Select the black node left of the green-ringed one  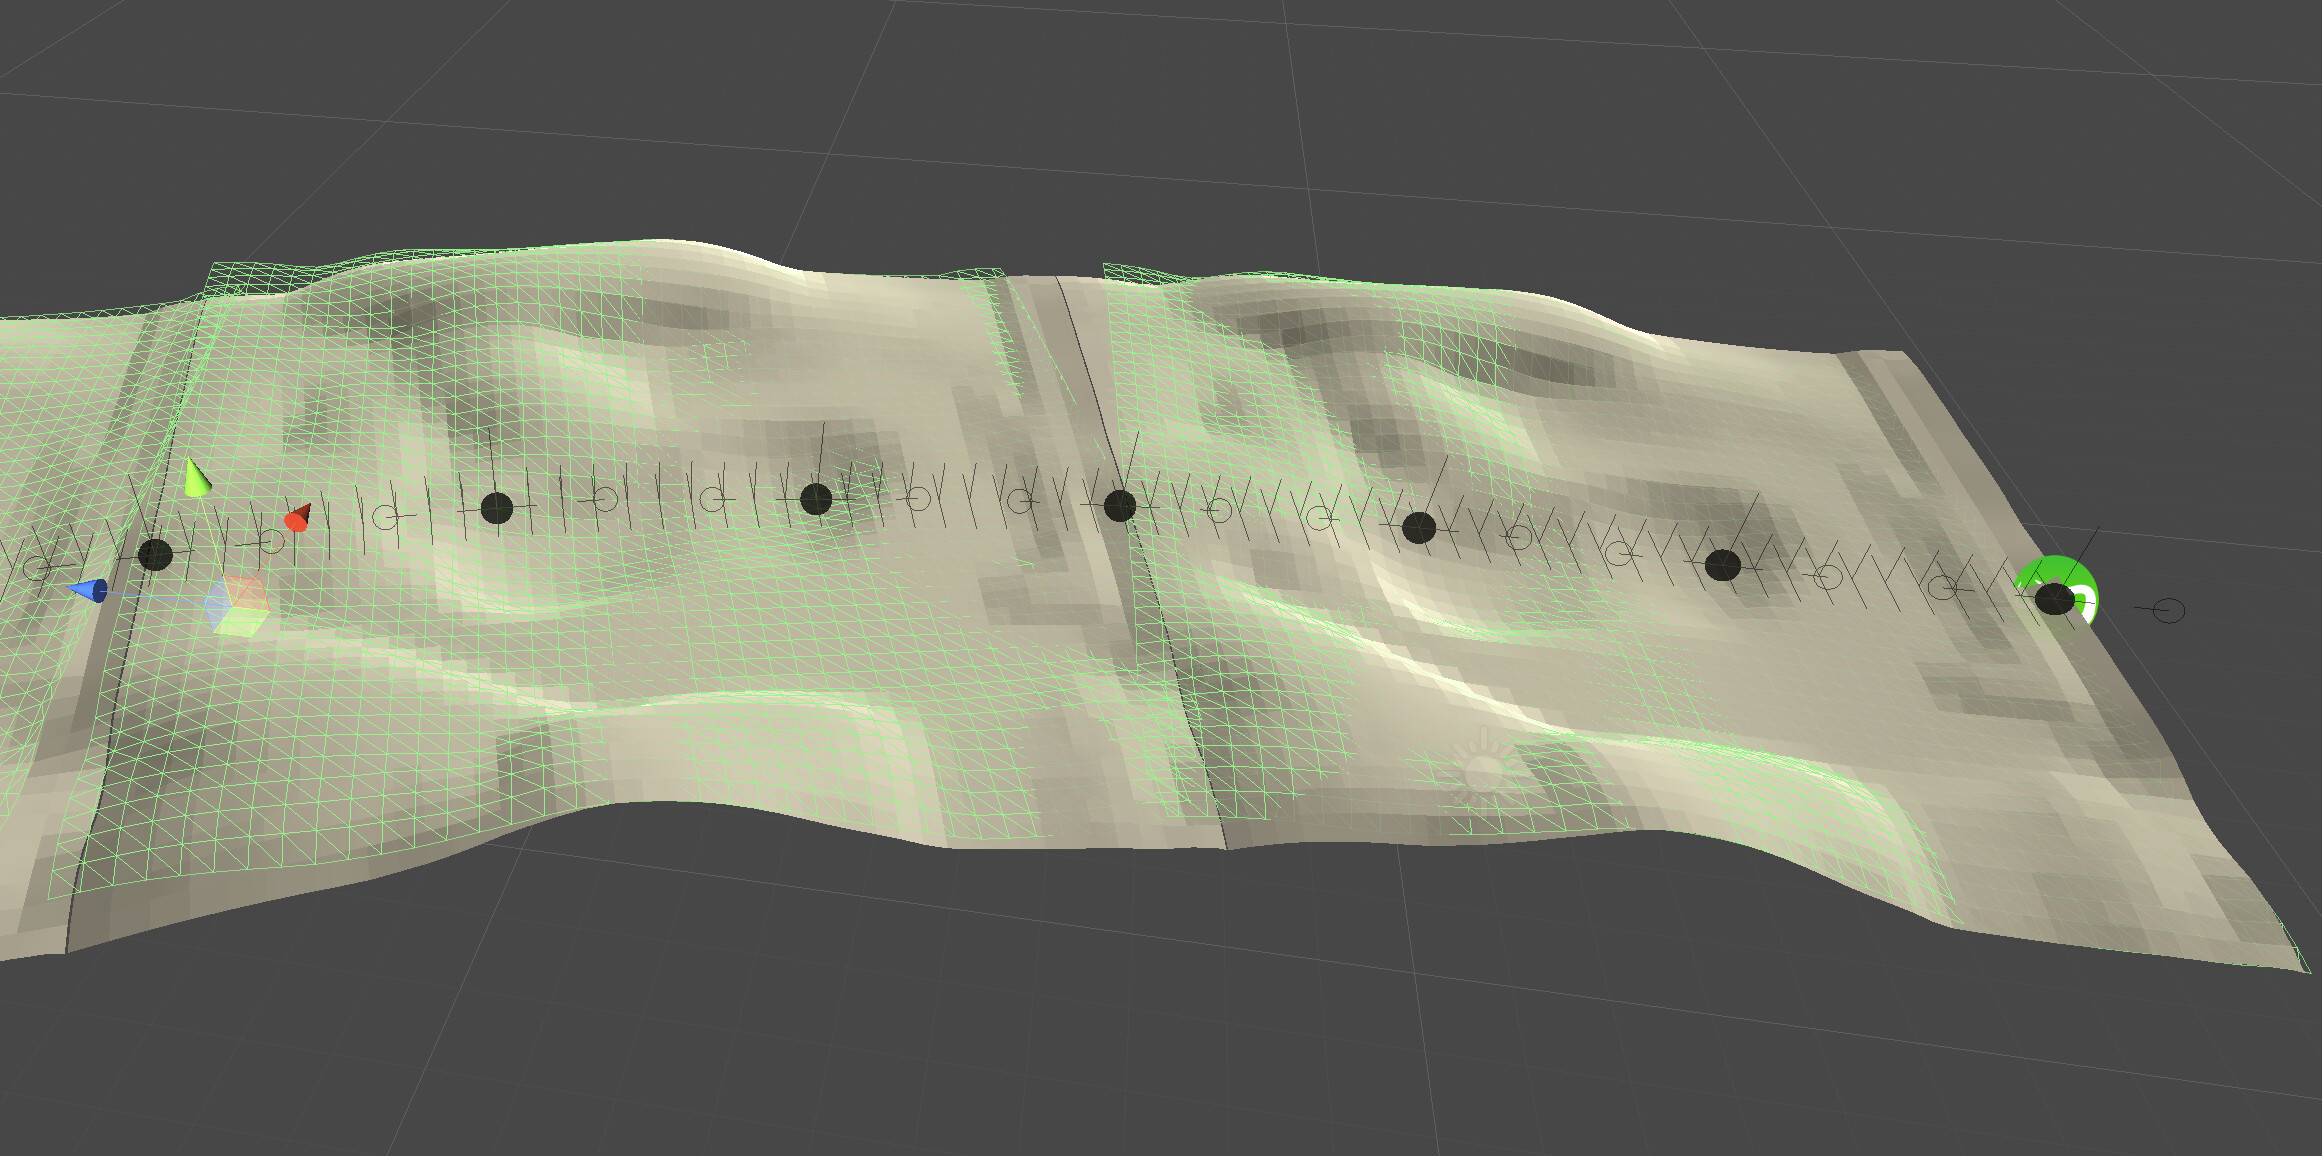pos(1722,565)
